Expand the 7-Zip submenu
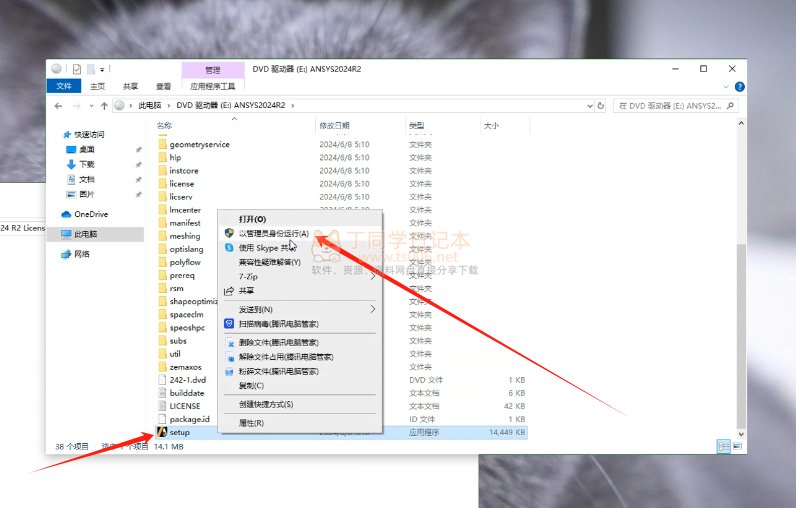796x508 pixels. pyautogui.click(x=301, y=277)
